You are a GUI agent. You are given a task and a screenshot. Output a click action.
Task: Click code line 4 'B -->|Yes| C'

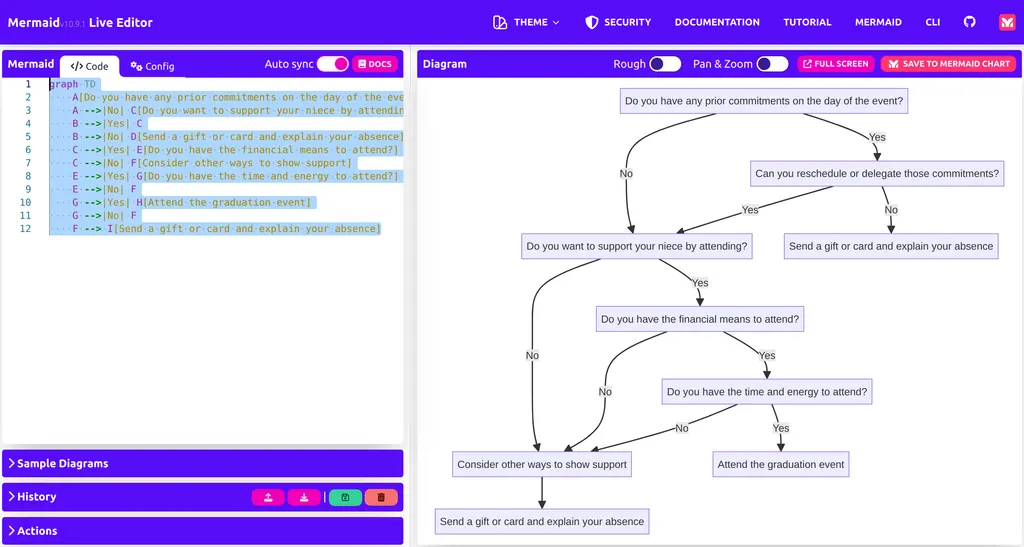tap(107, 123)
